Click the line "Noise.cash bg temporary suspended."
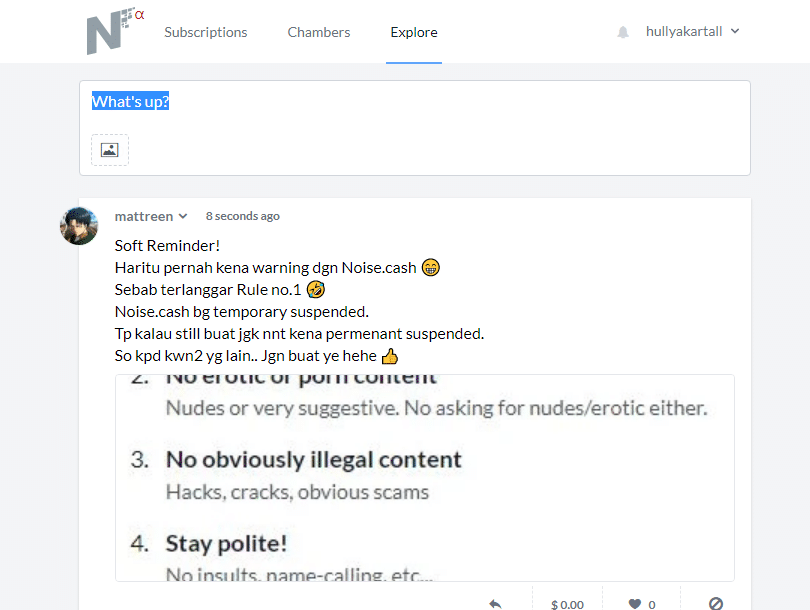 (x=242, y=311)
